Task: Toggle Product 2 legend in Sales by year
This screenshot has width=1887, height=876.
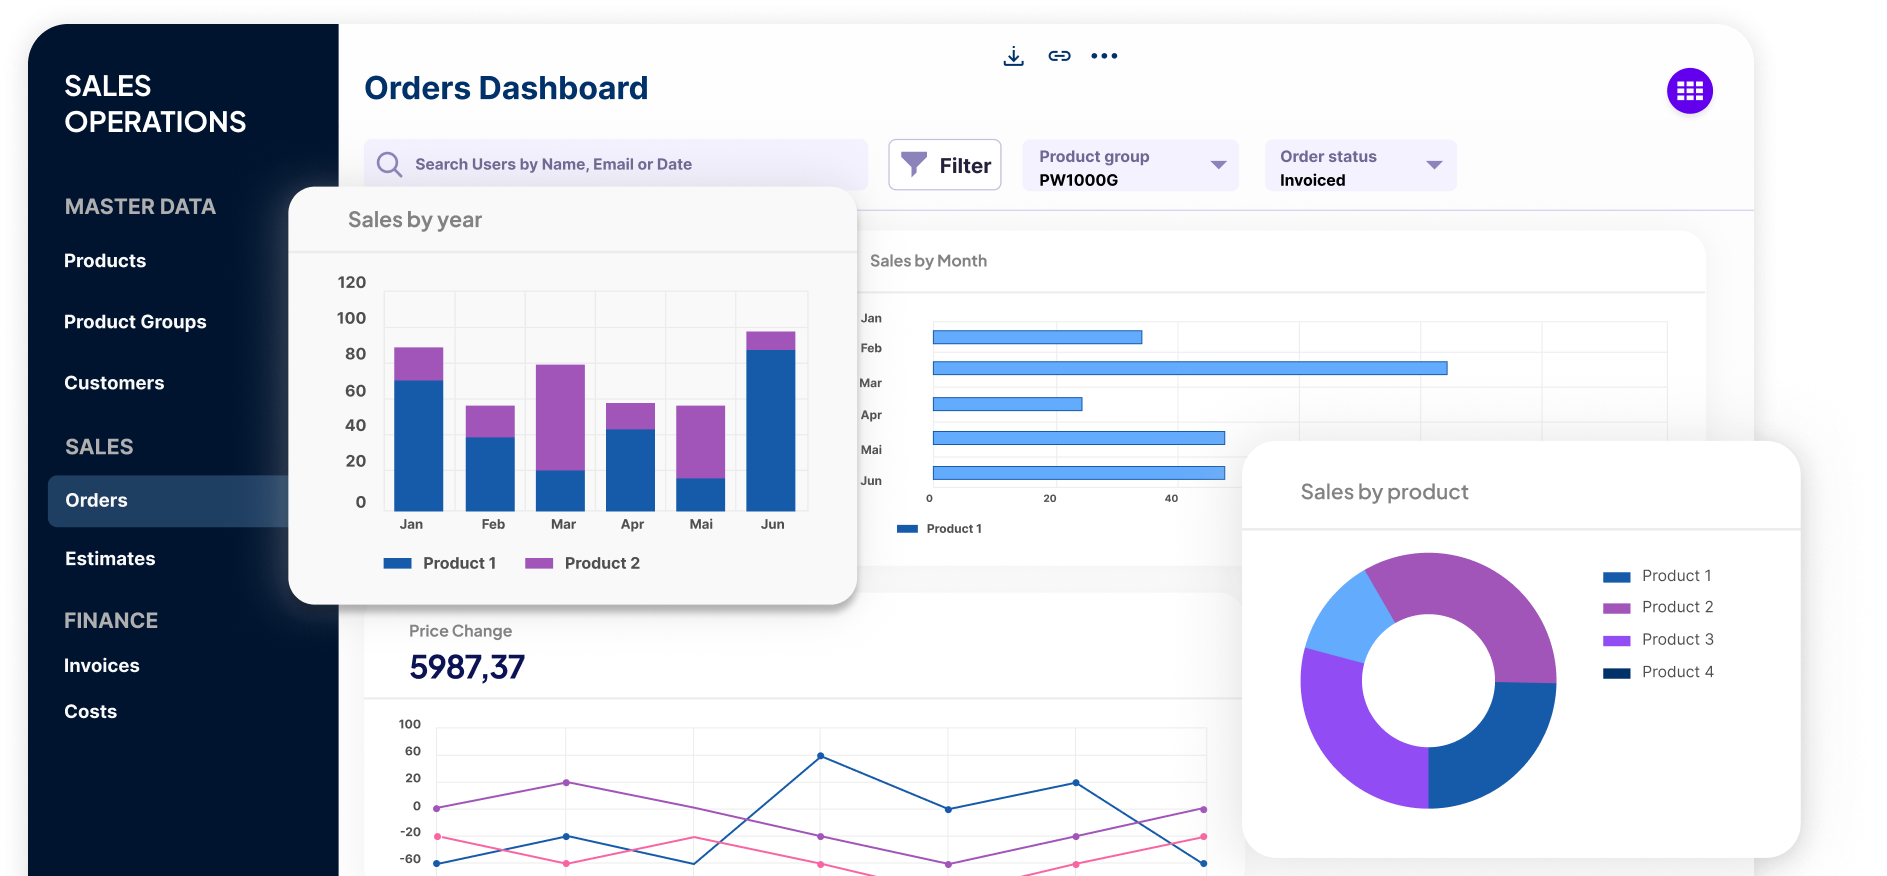Action: pyautogui.click(x=582, y=563)
